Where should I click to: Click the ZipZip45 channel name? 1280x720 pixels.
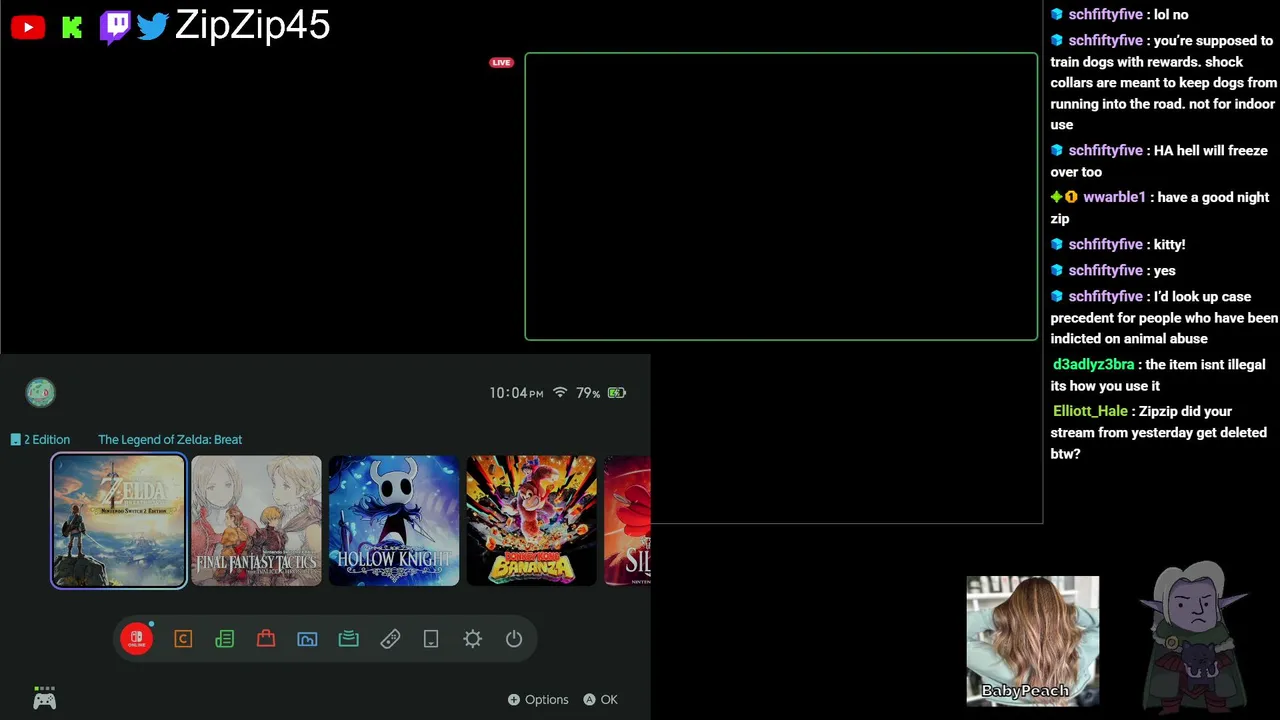tap(252, 26)
